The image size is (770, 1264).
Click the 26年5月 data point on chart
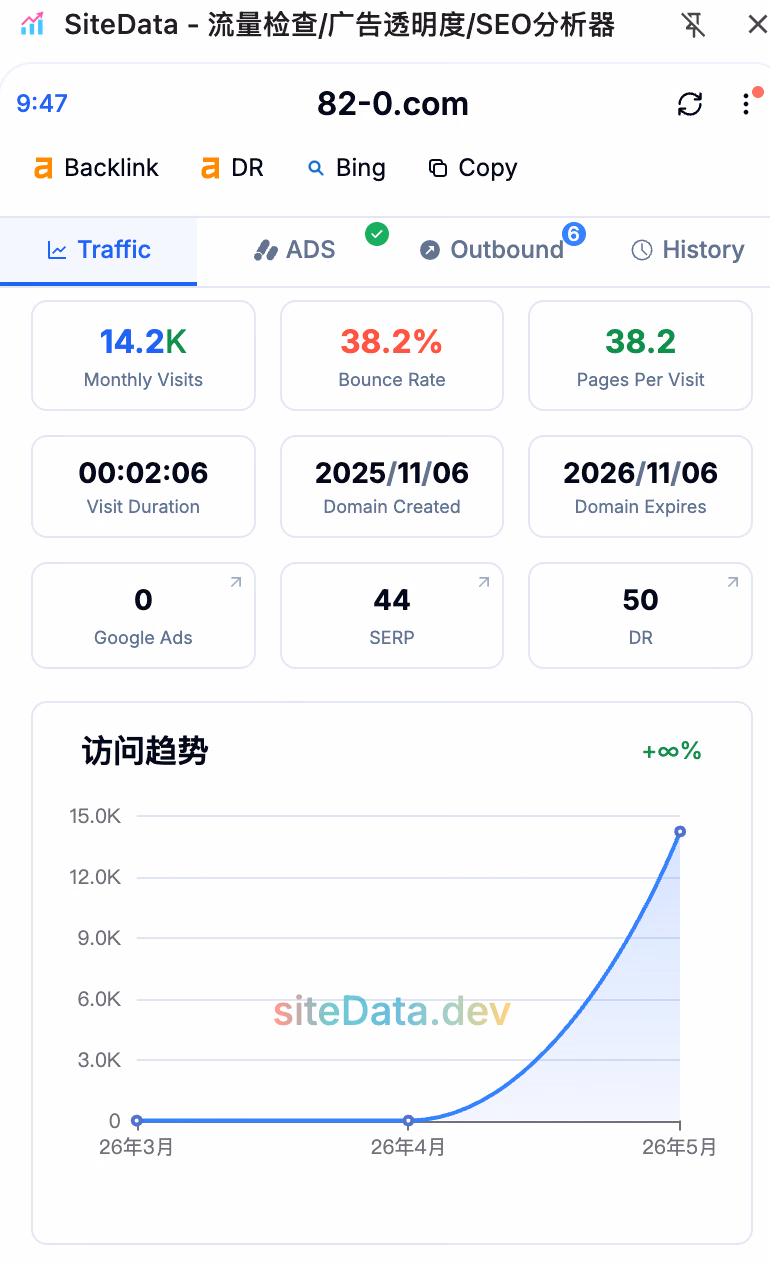(680, 831)
